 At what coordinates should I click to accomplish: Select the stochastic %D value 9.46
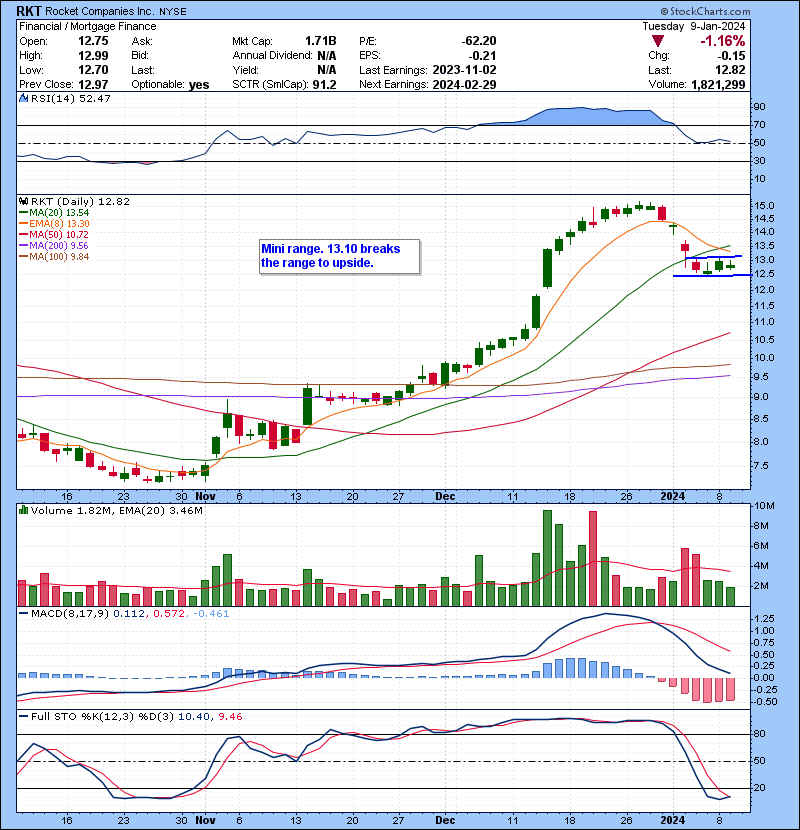pos(230,717)
